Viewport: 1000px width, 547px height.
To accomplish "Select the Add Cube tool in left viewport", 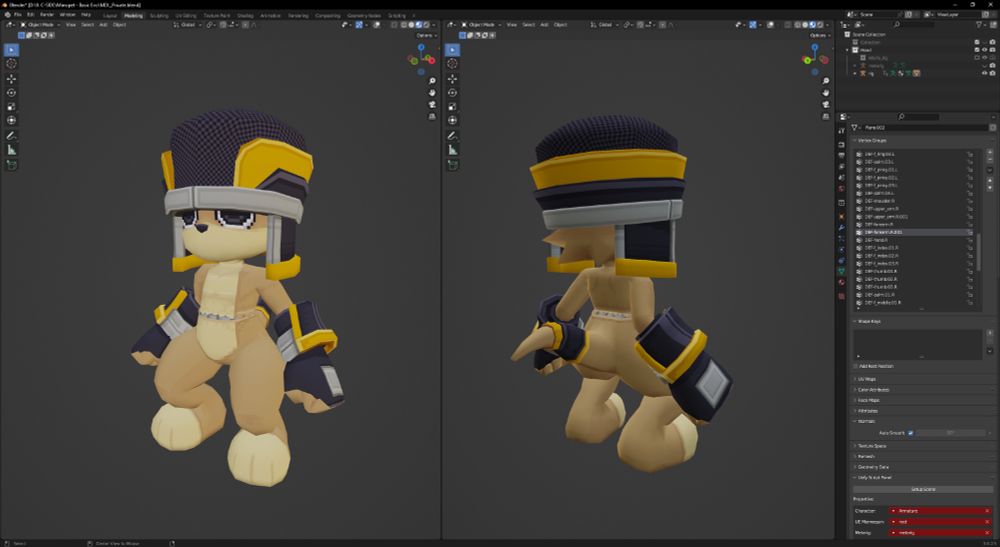I will click(x=11, y=164).
